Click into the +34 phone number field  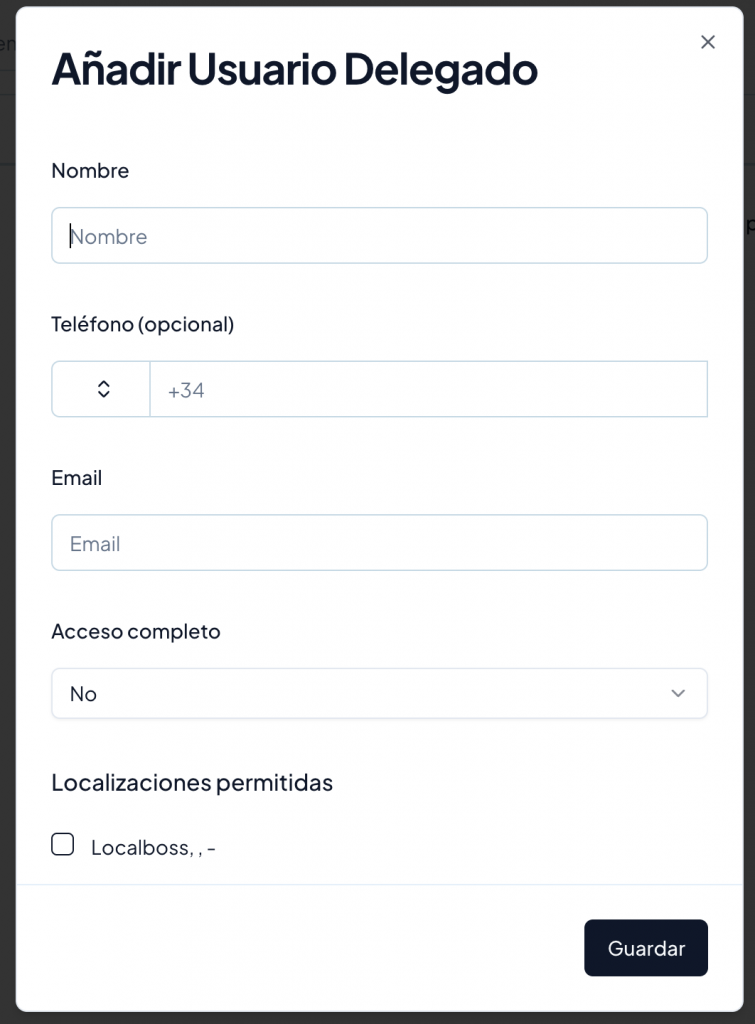428,389
